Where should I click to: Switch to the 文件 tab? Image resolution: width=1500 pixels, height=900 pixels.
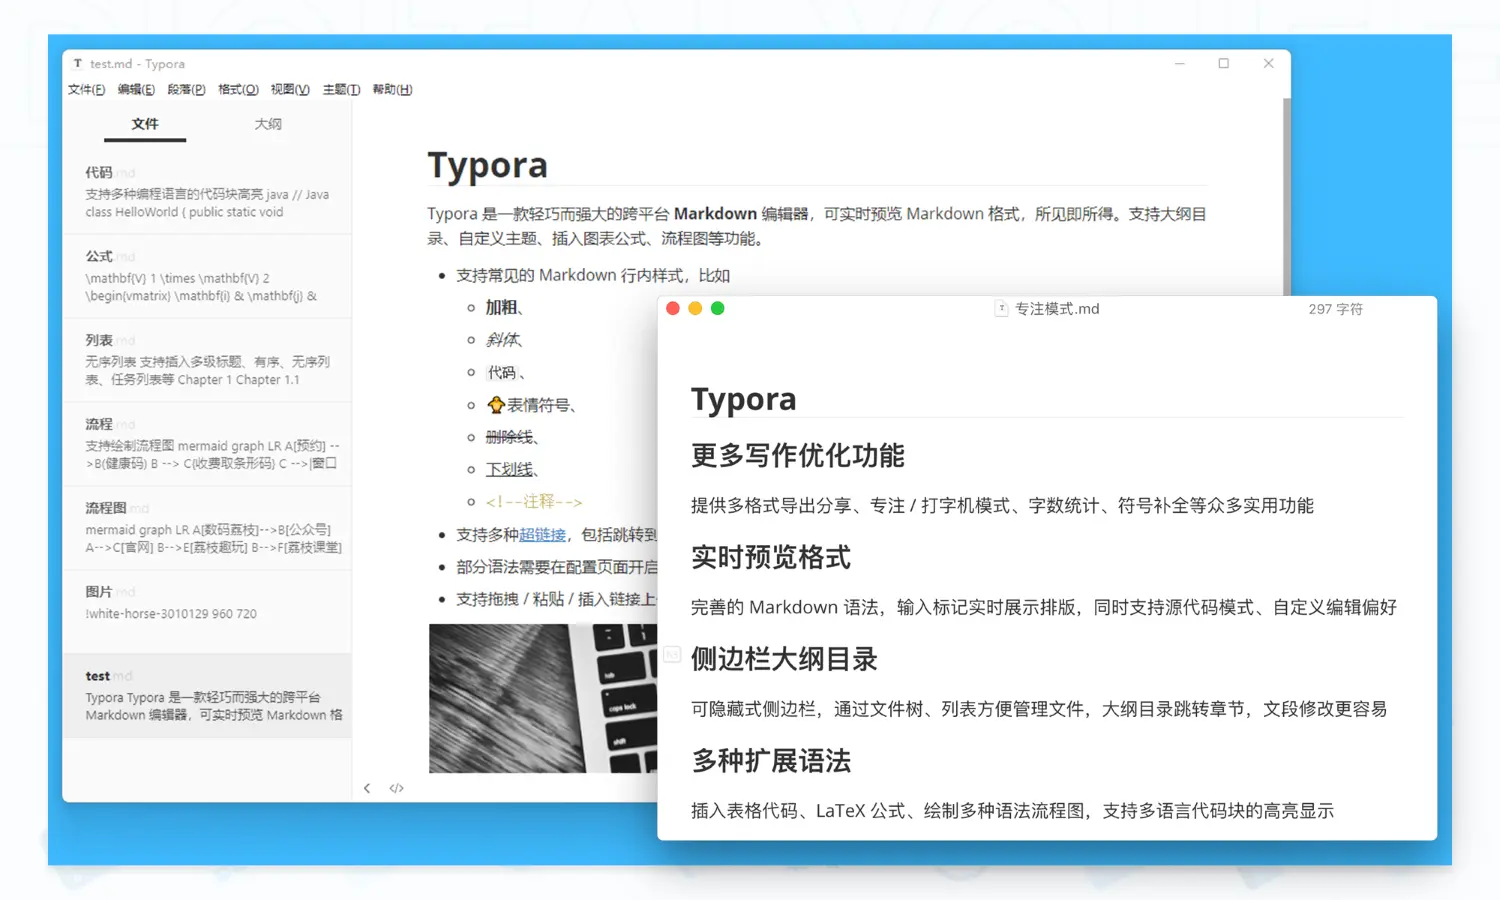(145, 124)
